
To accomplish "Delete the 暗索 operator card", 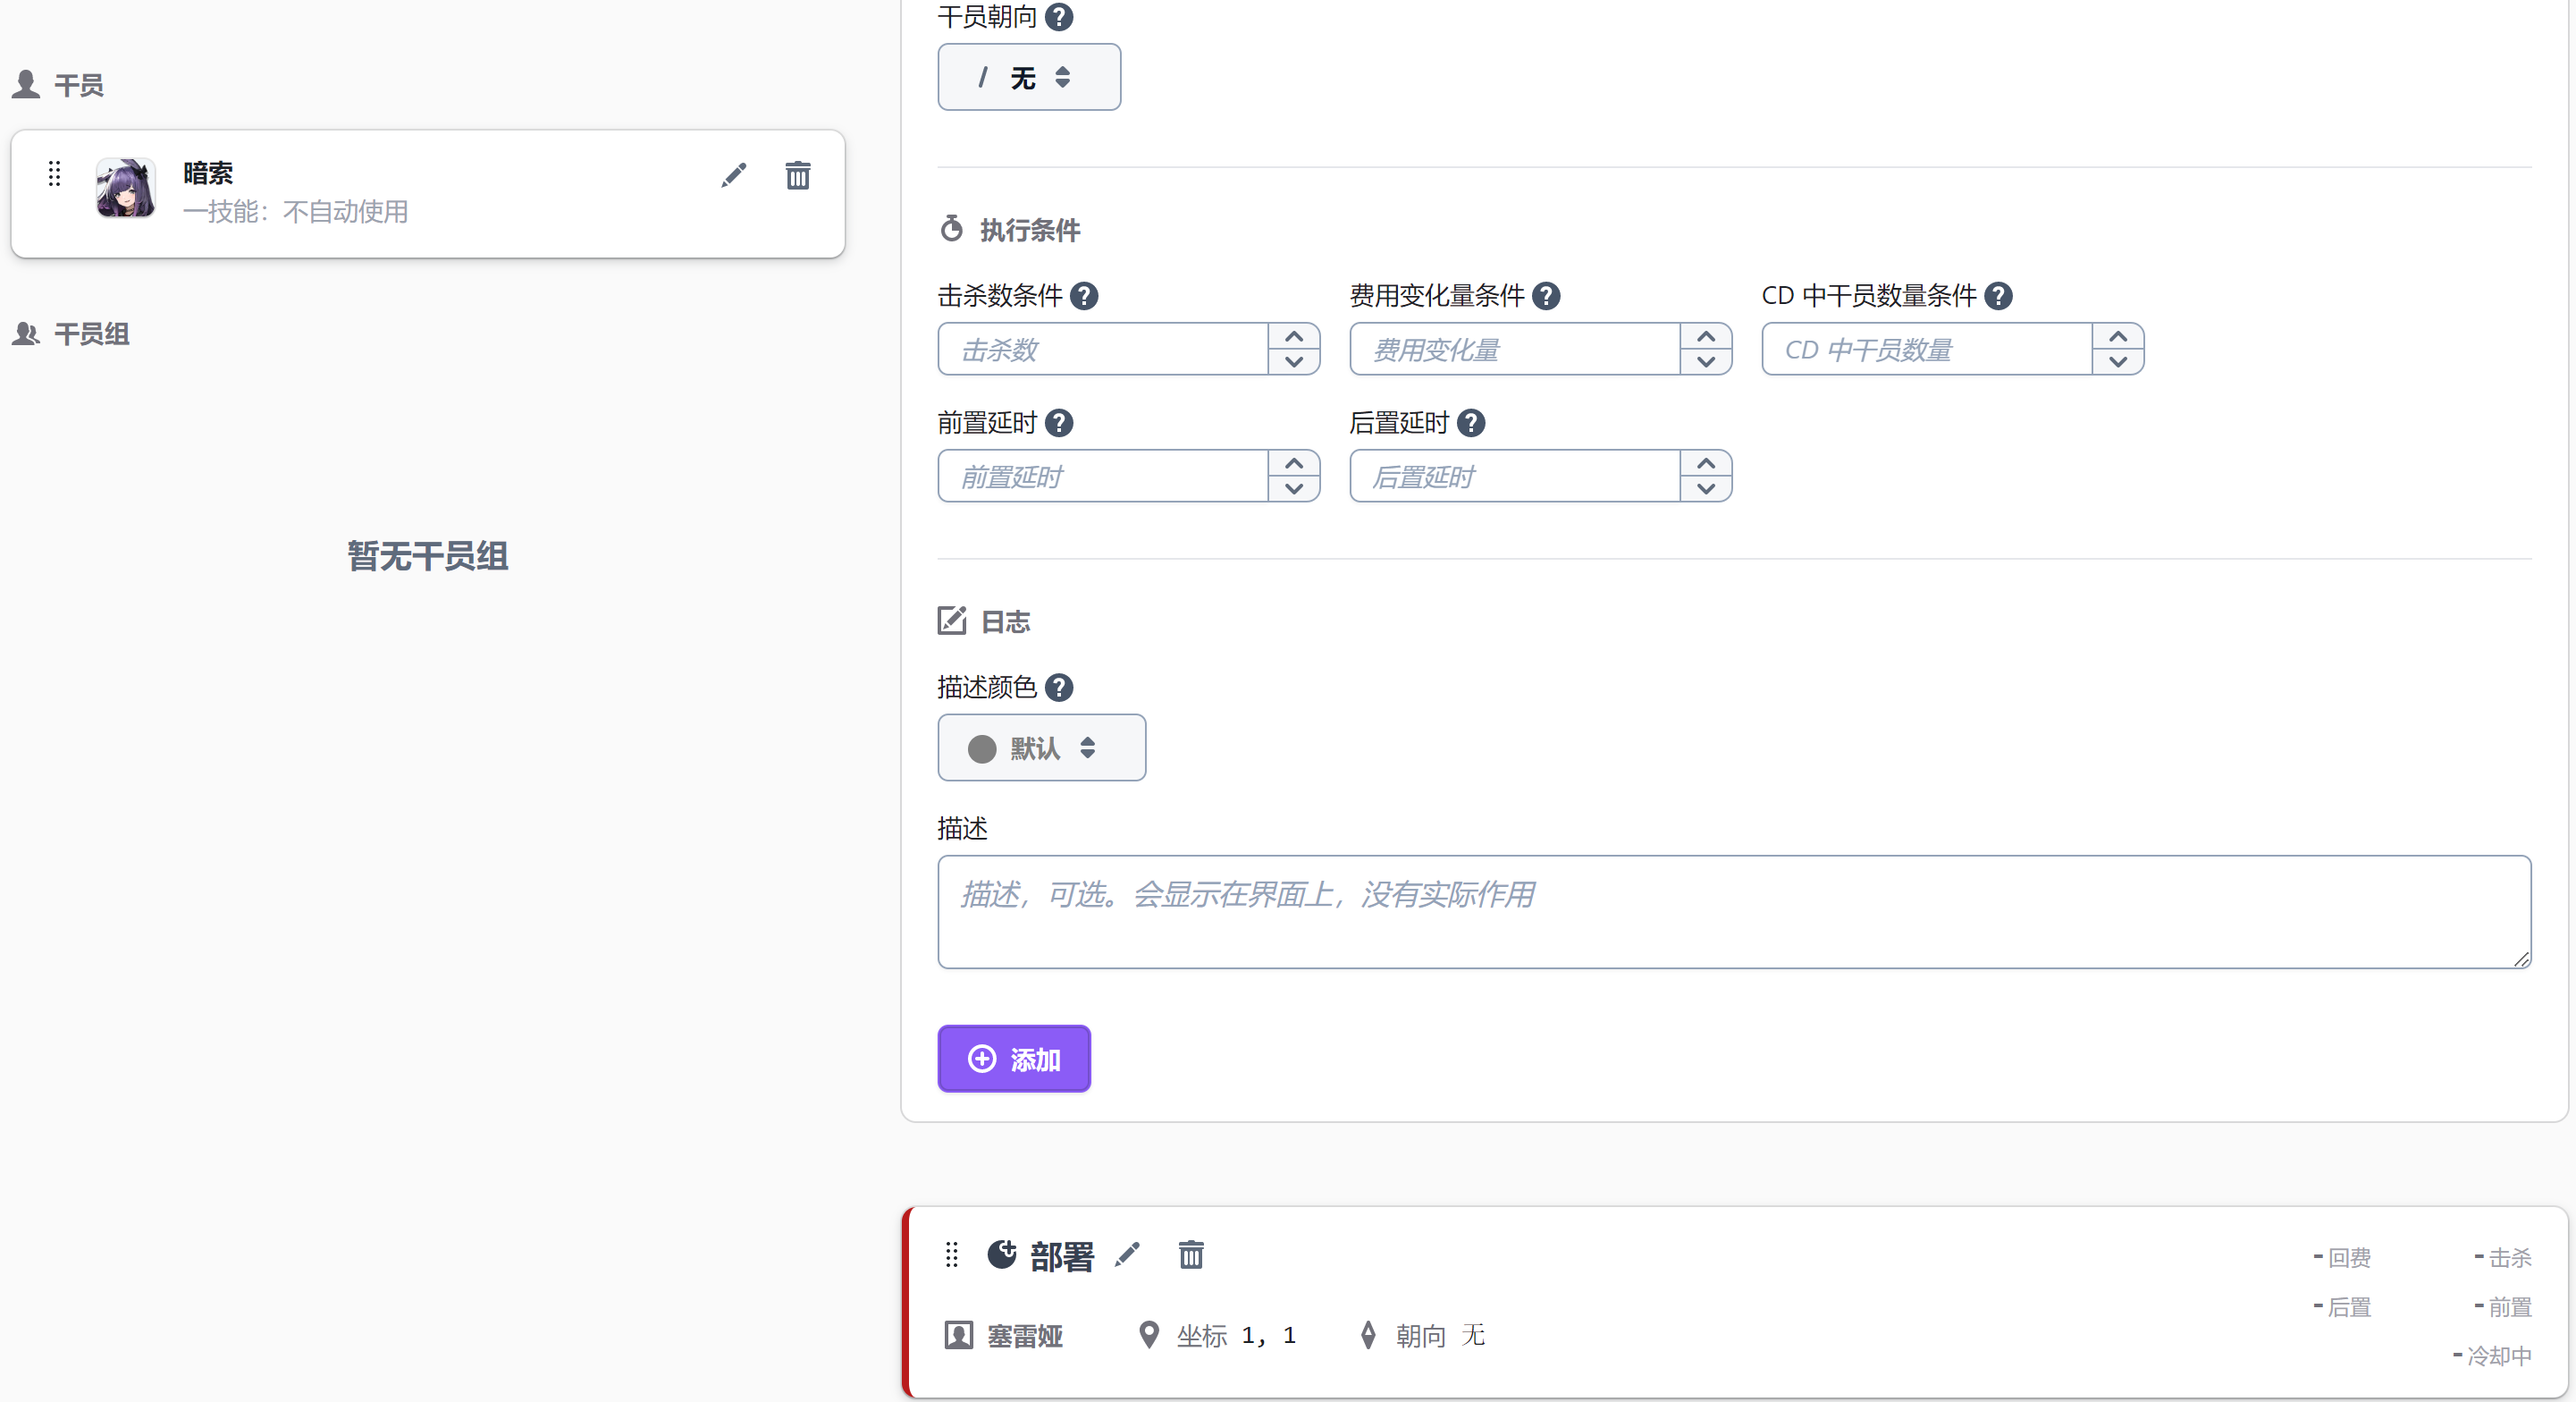I will point(797,175).
